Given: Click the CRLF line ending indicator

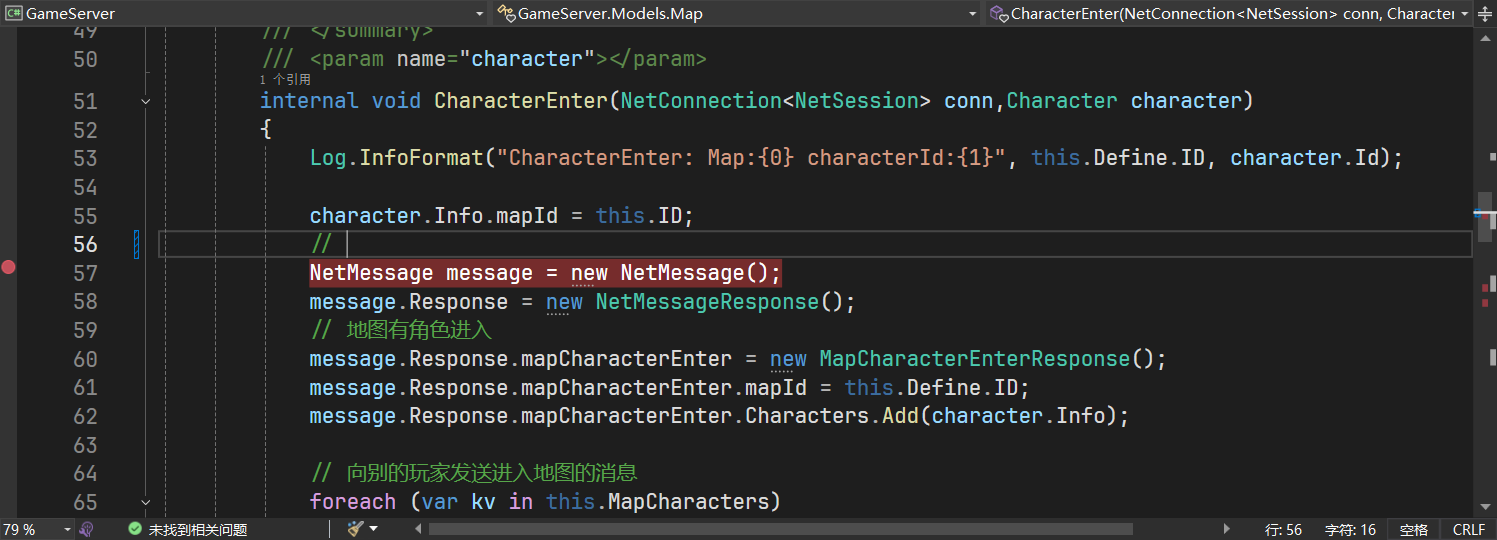Looking at the screenshot, I should tap(1468, 529).
